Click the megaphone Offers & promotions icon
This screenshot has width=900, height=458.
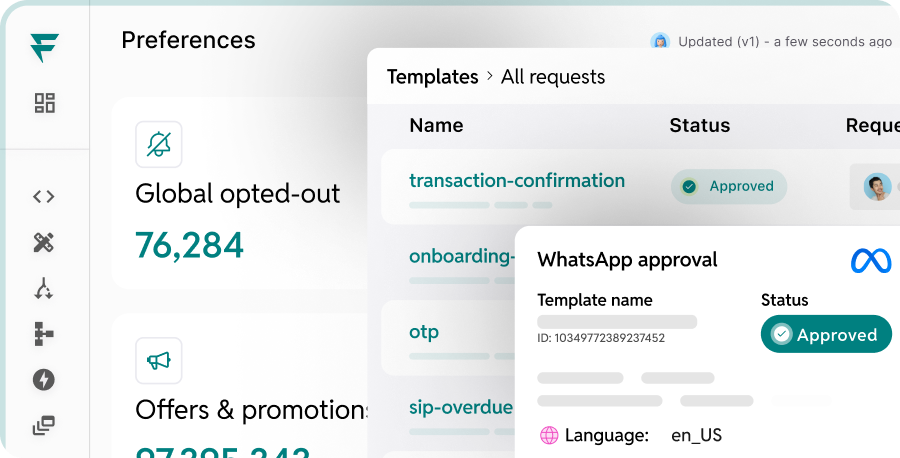pos(159,360)
